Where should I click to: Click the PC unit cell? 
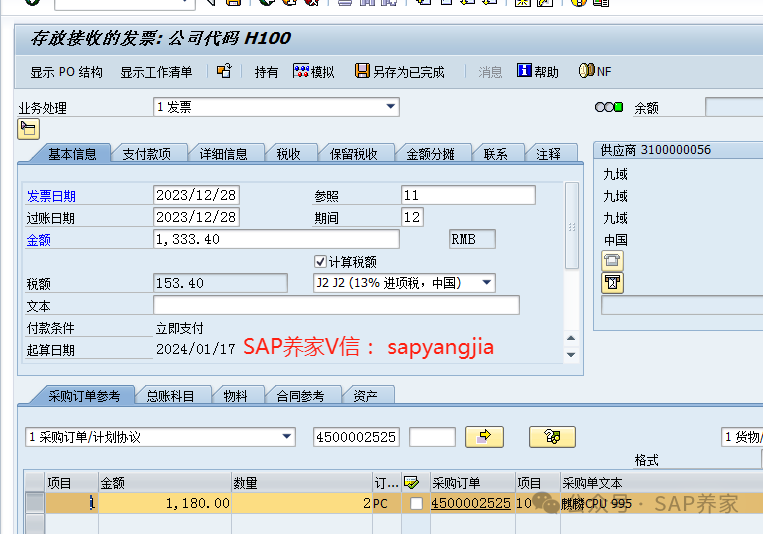(387, 503)
